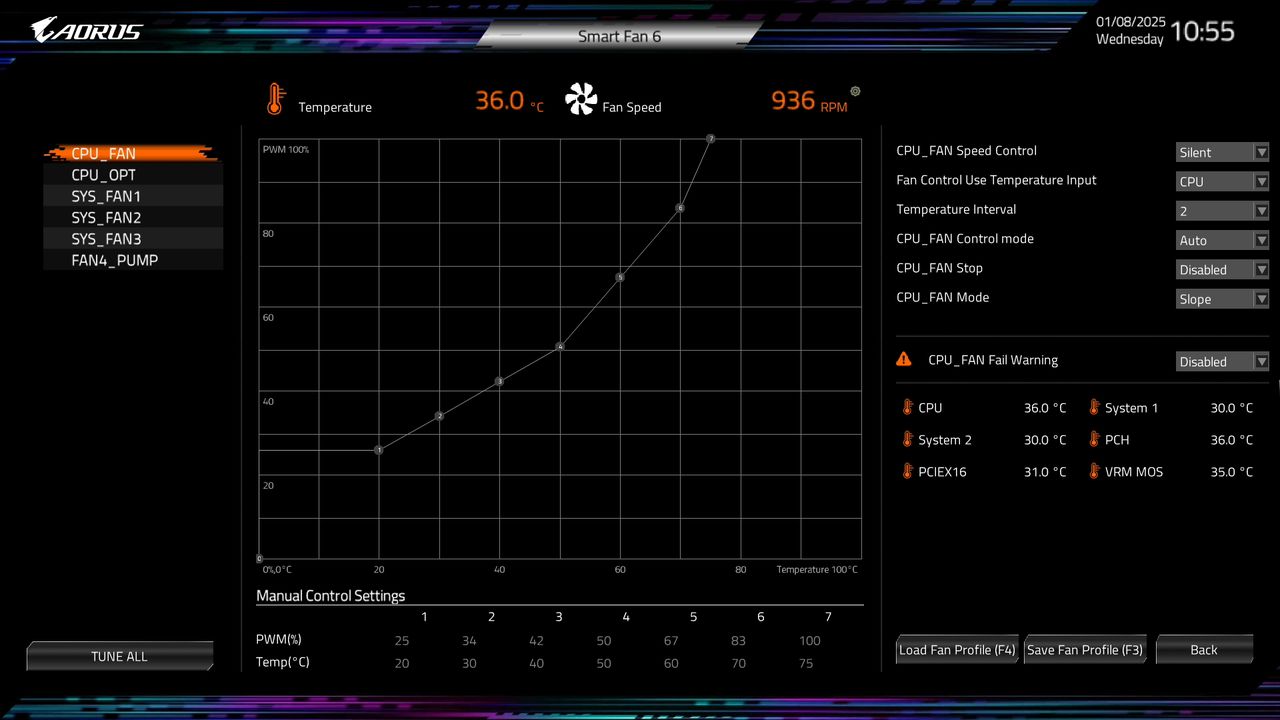Viewport: 1280px width, 720px height.
Task: Click the date 01/08/2025 Wednesday
Action: [1131, 30]
